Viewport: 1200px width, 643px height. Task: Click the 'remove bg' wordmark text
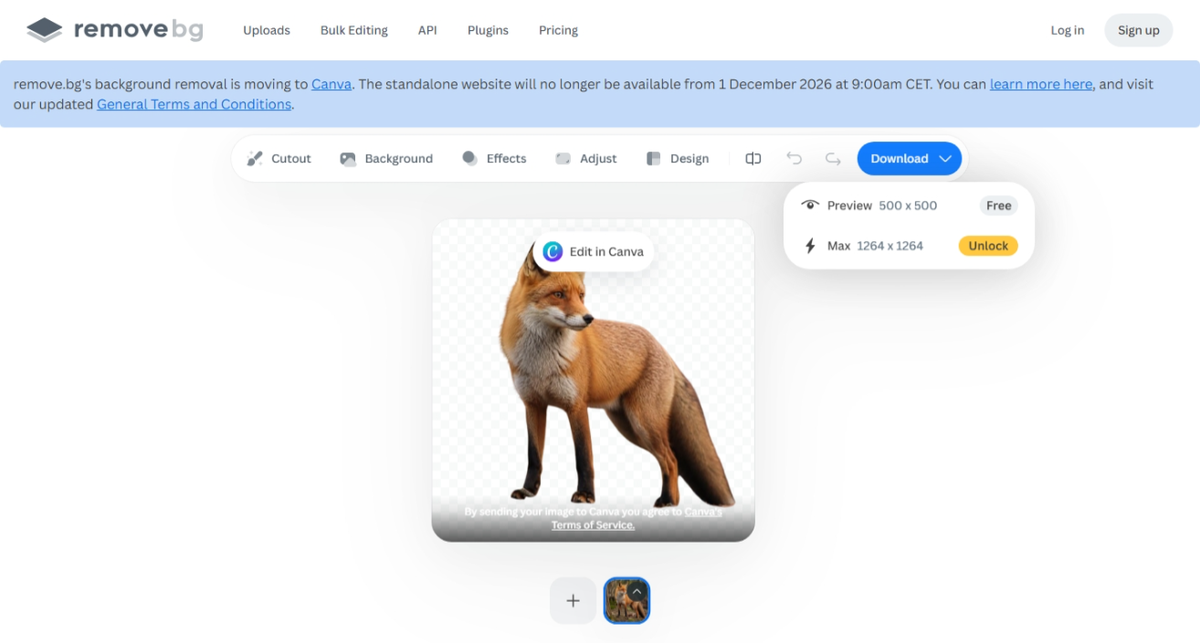pyautogui.click(x=138, y=30)
